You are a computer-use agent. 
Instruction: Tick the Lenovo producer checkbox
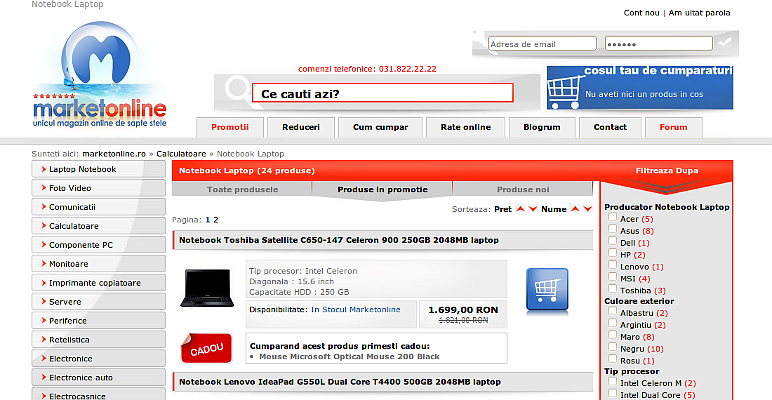click(612, 265)
